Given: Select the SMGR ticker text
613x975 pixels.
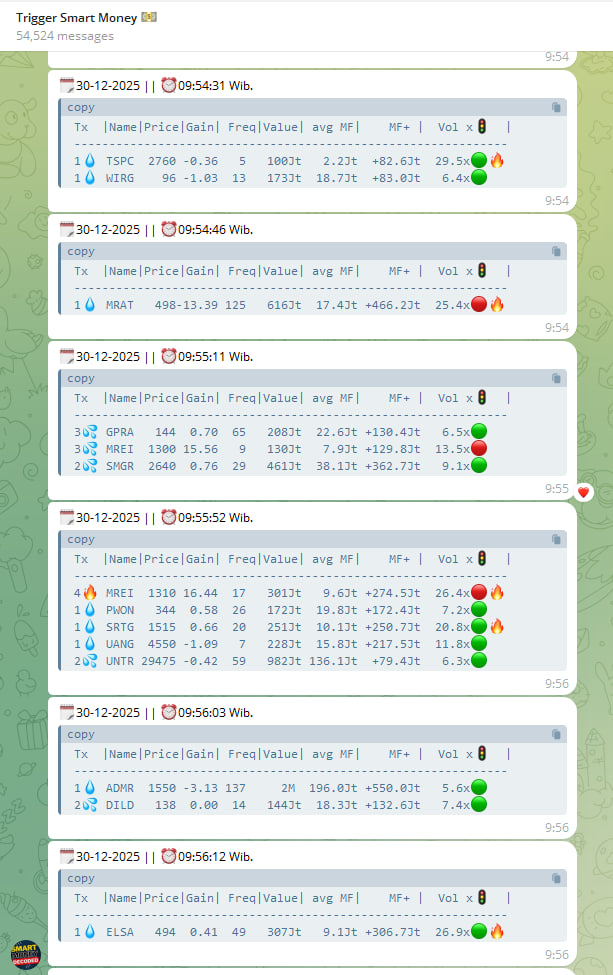Looking at the screenshot, I should pos(120,466).
